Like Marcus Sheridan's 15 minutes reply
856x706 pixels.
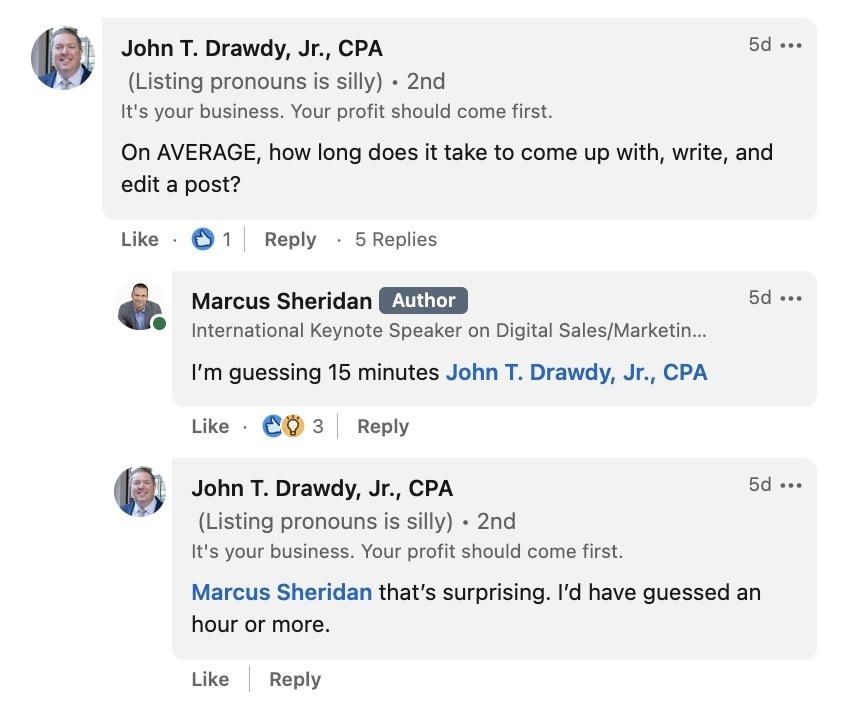point(210,427)
